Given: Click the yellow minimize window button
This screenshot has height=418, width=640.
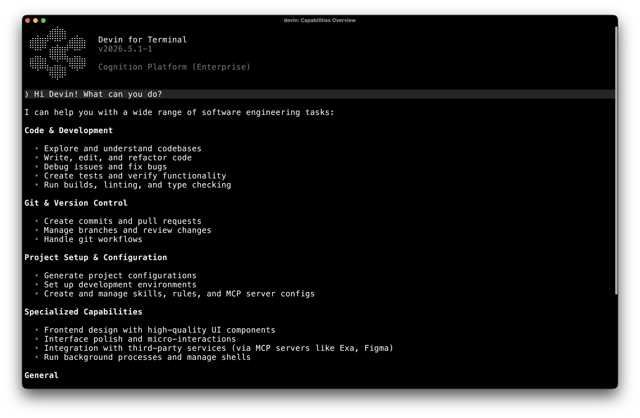Looking at the screenshot, I should tap(36, 20).
